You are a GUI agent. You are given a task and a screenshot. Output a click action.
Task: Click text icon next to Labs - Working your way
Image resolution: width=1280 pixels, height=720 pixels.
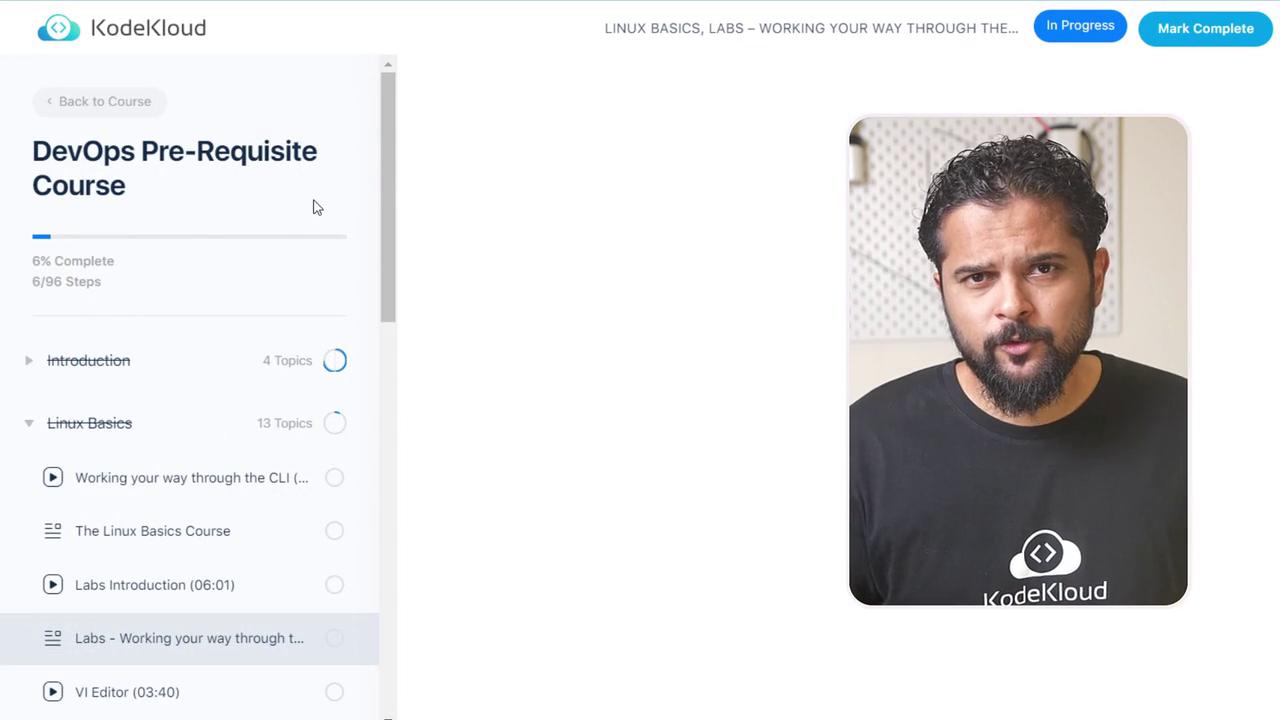(x=53, y=638)
